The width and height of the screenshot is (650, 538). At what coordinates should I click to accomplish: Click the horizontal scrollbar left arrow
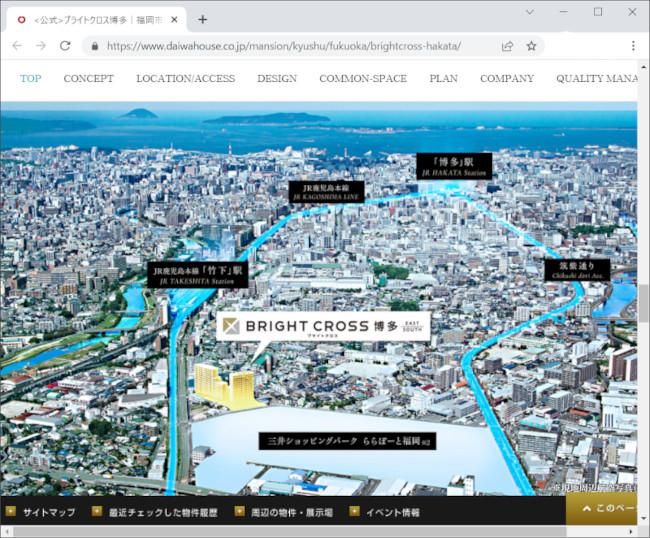click(x=6, y=531)
